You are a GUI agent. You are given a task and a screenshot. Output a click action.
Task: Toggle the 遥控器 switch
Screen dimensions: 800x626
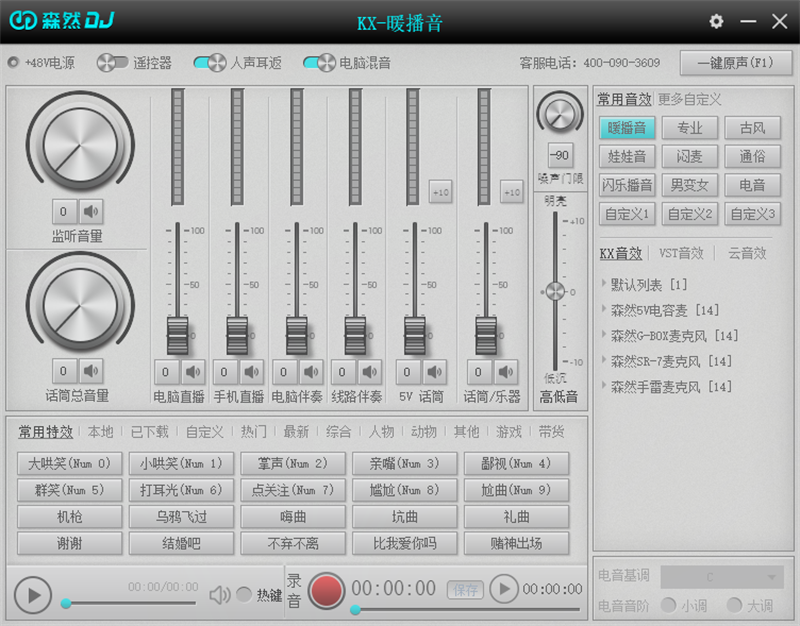click(112, 63)
